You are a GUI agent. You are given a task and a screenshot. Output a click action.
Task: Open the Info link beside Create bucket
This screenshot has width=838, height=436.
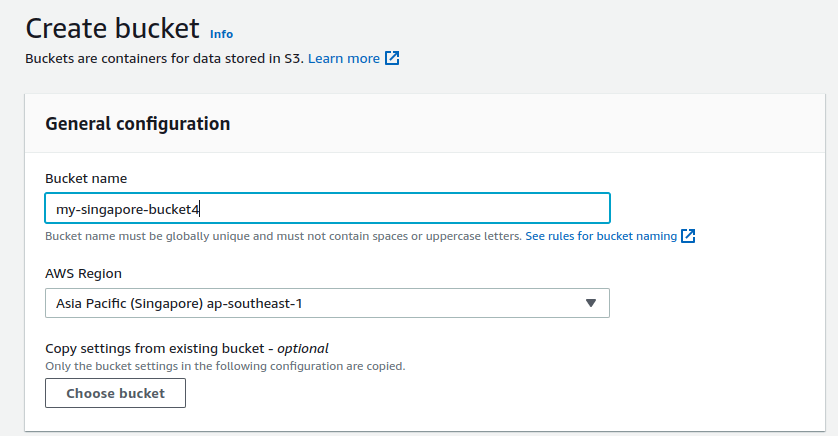coord(221,34)
